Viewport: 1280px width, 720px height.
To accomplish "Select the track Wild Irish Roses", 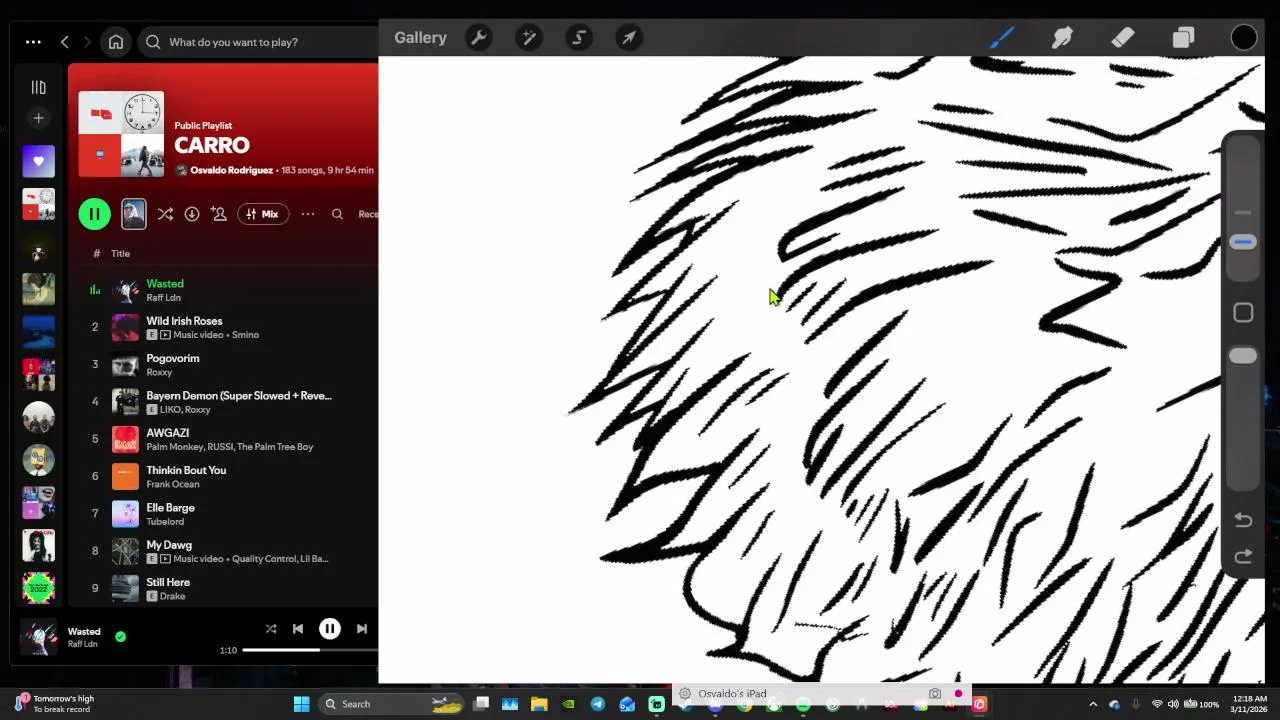I will tap(184, 321).
